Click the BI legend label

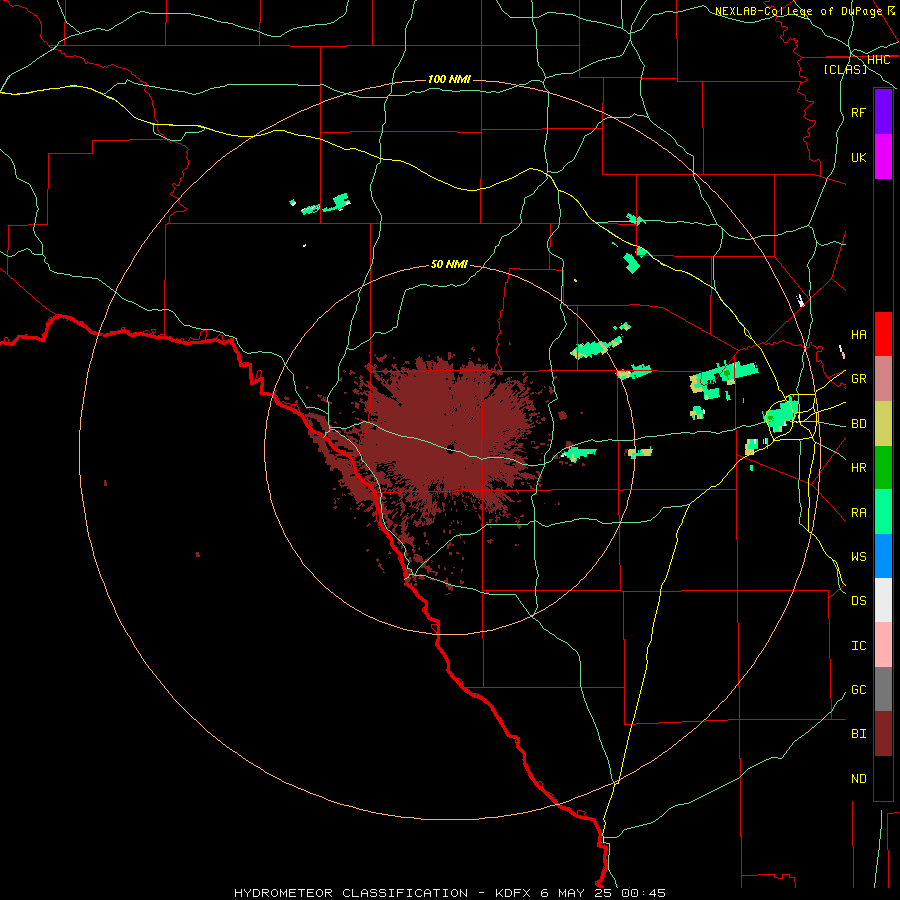point(859,734)
